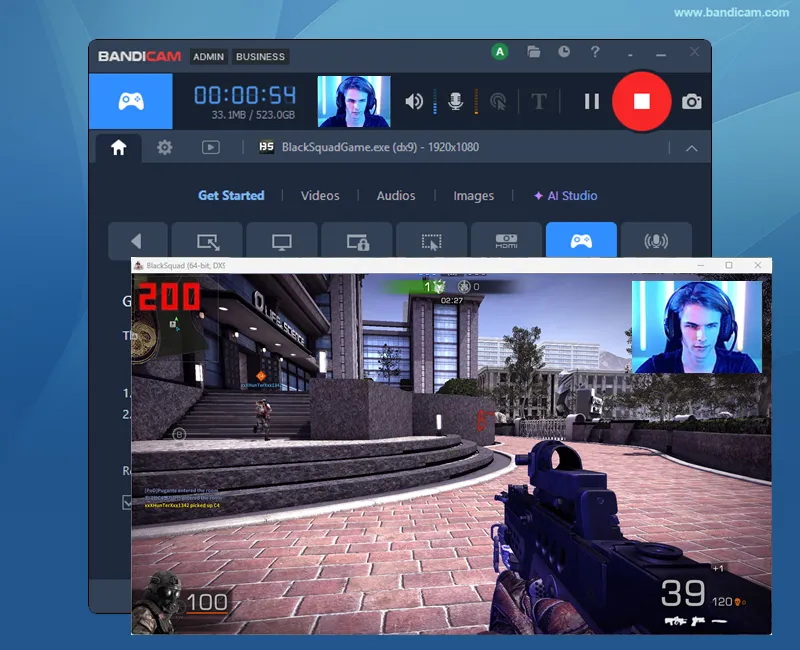Click the red 200 FPS counter
The width and height of the screenshot is (800, 650).
pos(169,297)
